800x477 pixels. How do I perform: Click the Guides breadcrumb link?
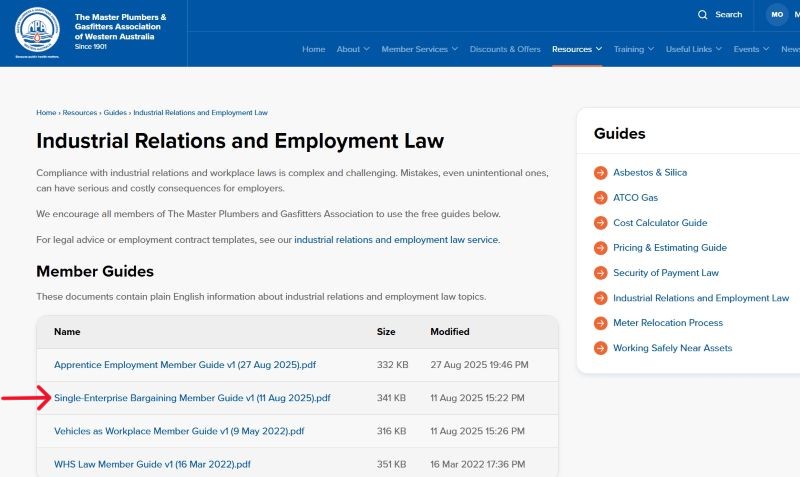tap(115, 113)
